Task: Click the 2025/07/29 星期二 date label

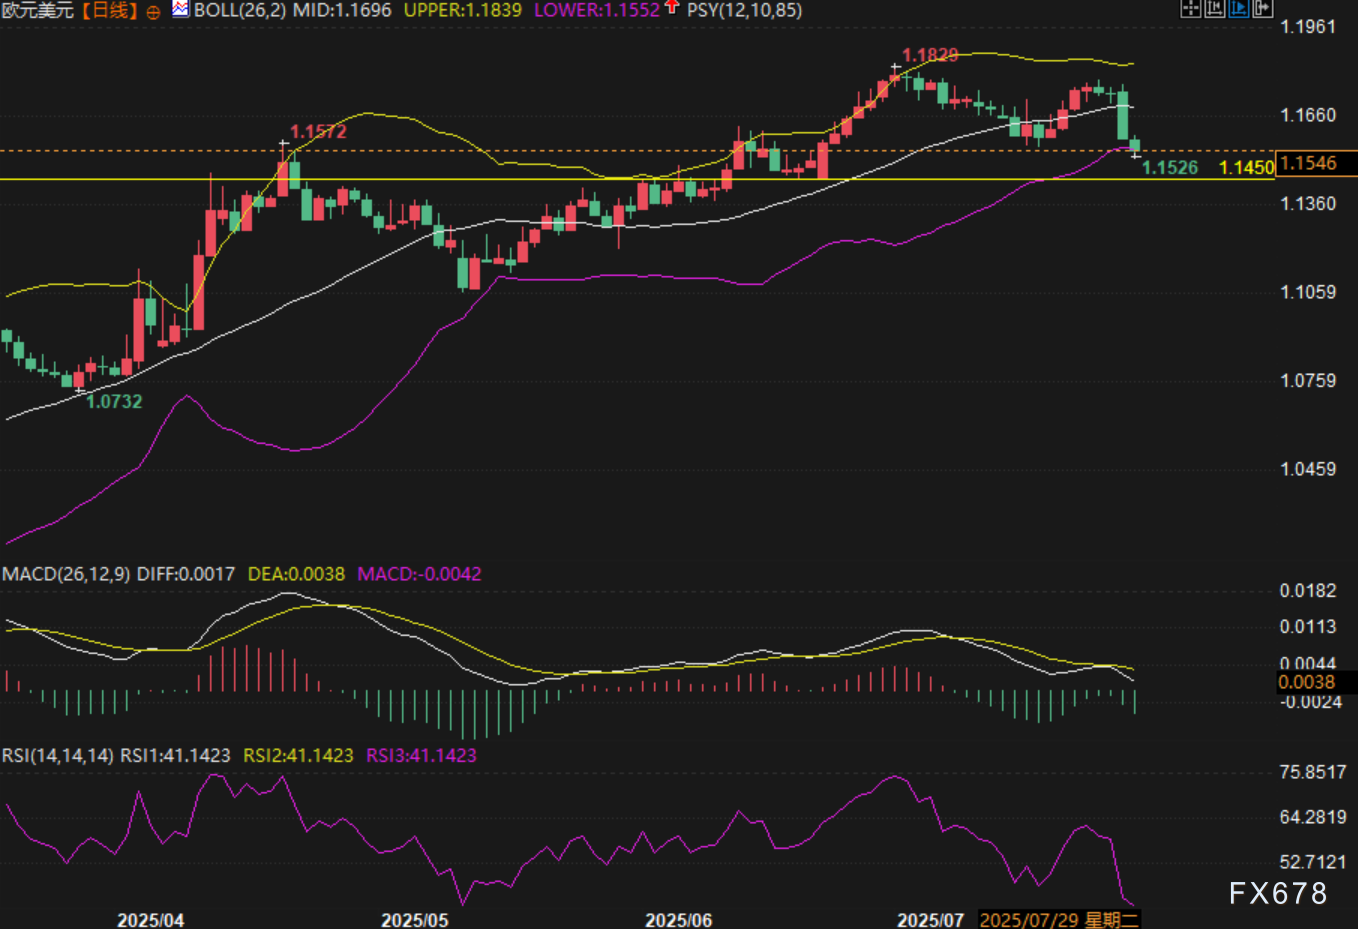Action: [1058, 919]
